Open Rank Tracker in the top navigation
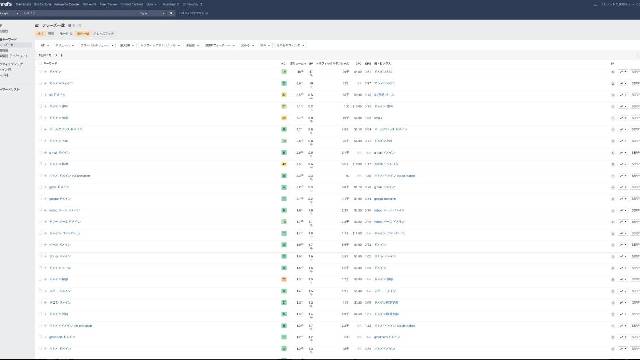Screen dimensions: 640x360 point(109,4)
